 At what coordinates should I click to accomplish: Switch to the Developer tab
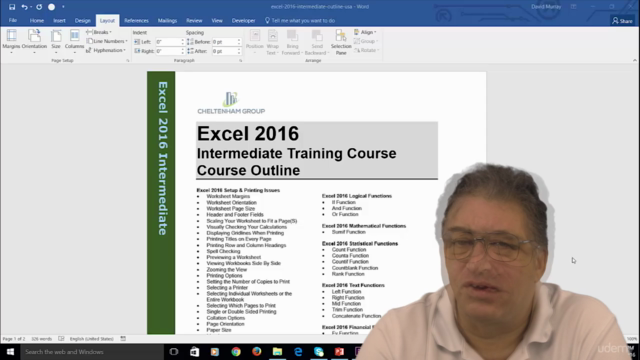(243, 20)
